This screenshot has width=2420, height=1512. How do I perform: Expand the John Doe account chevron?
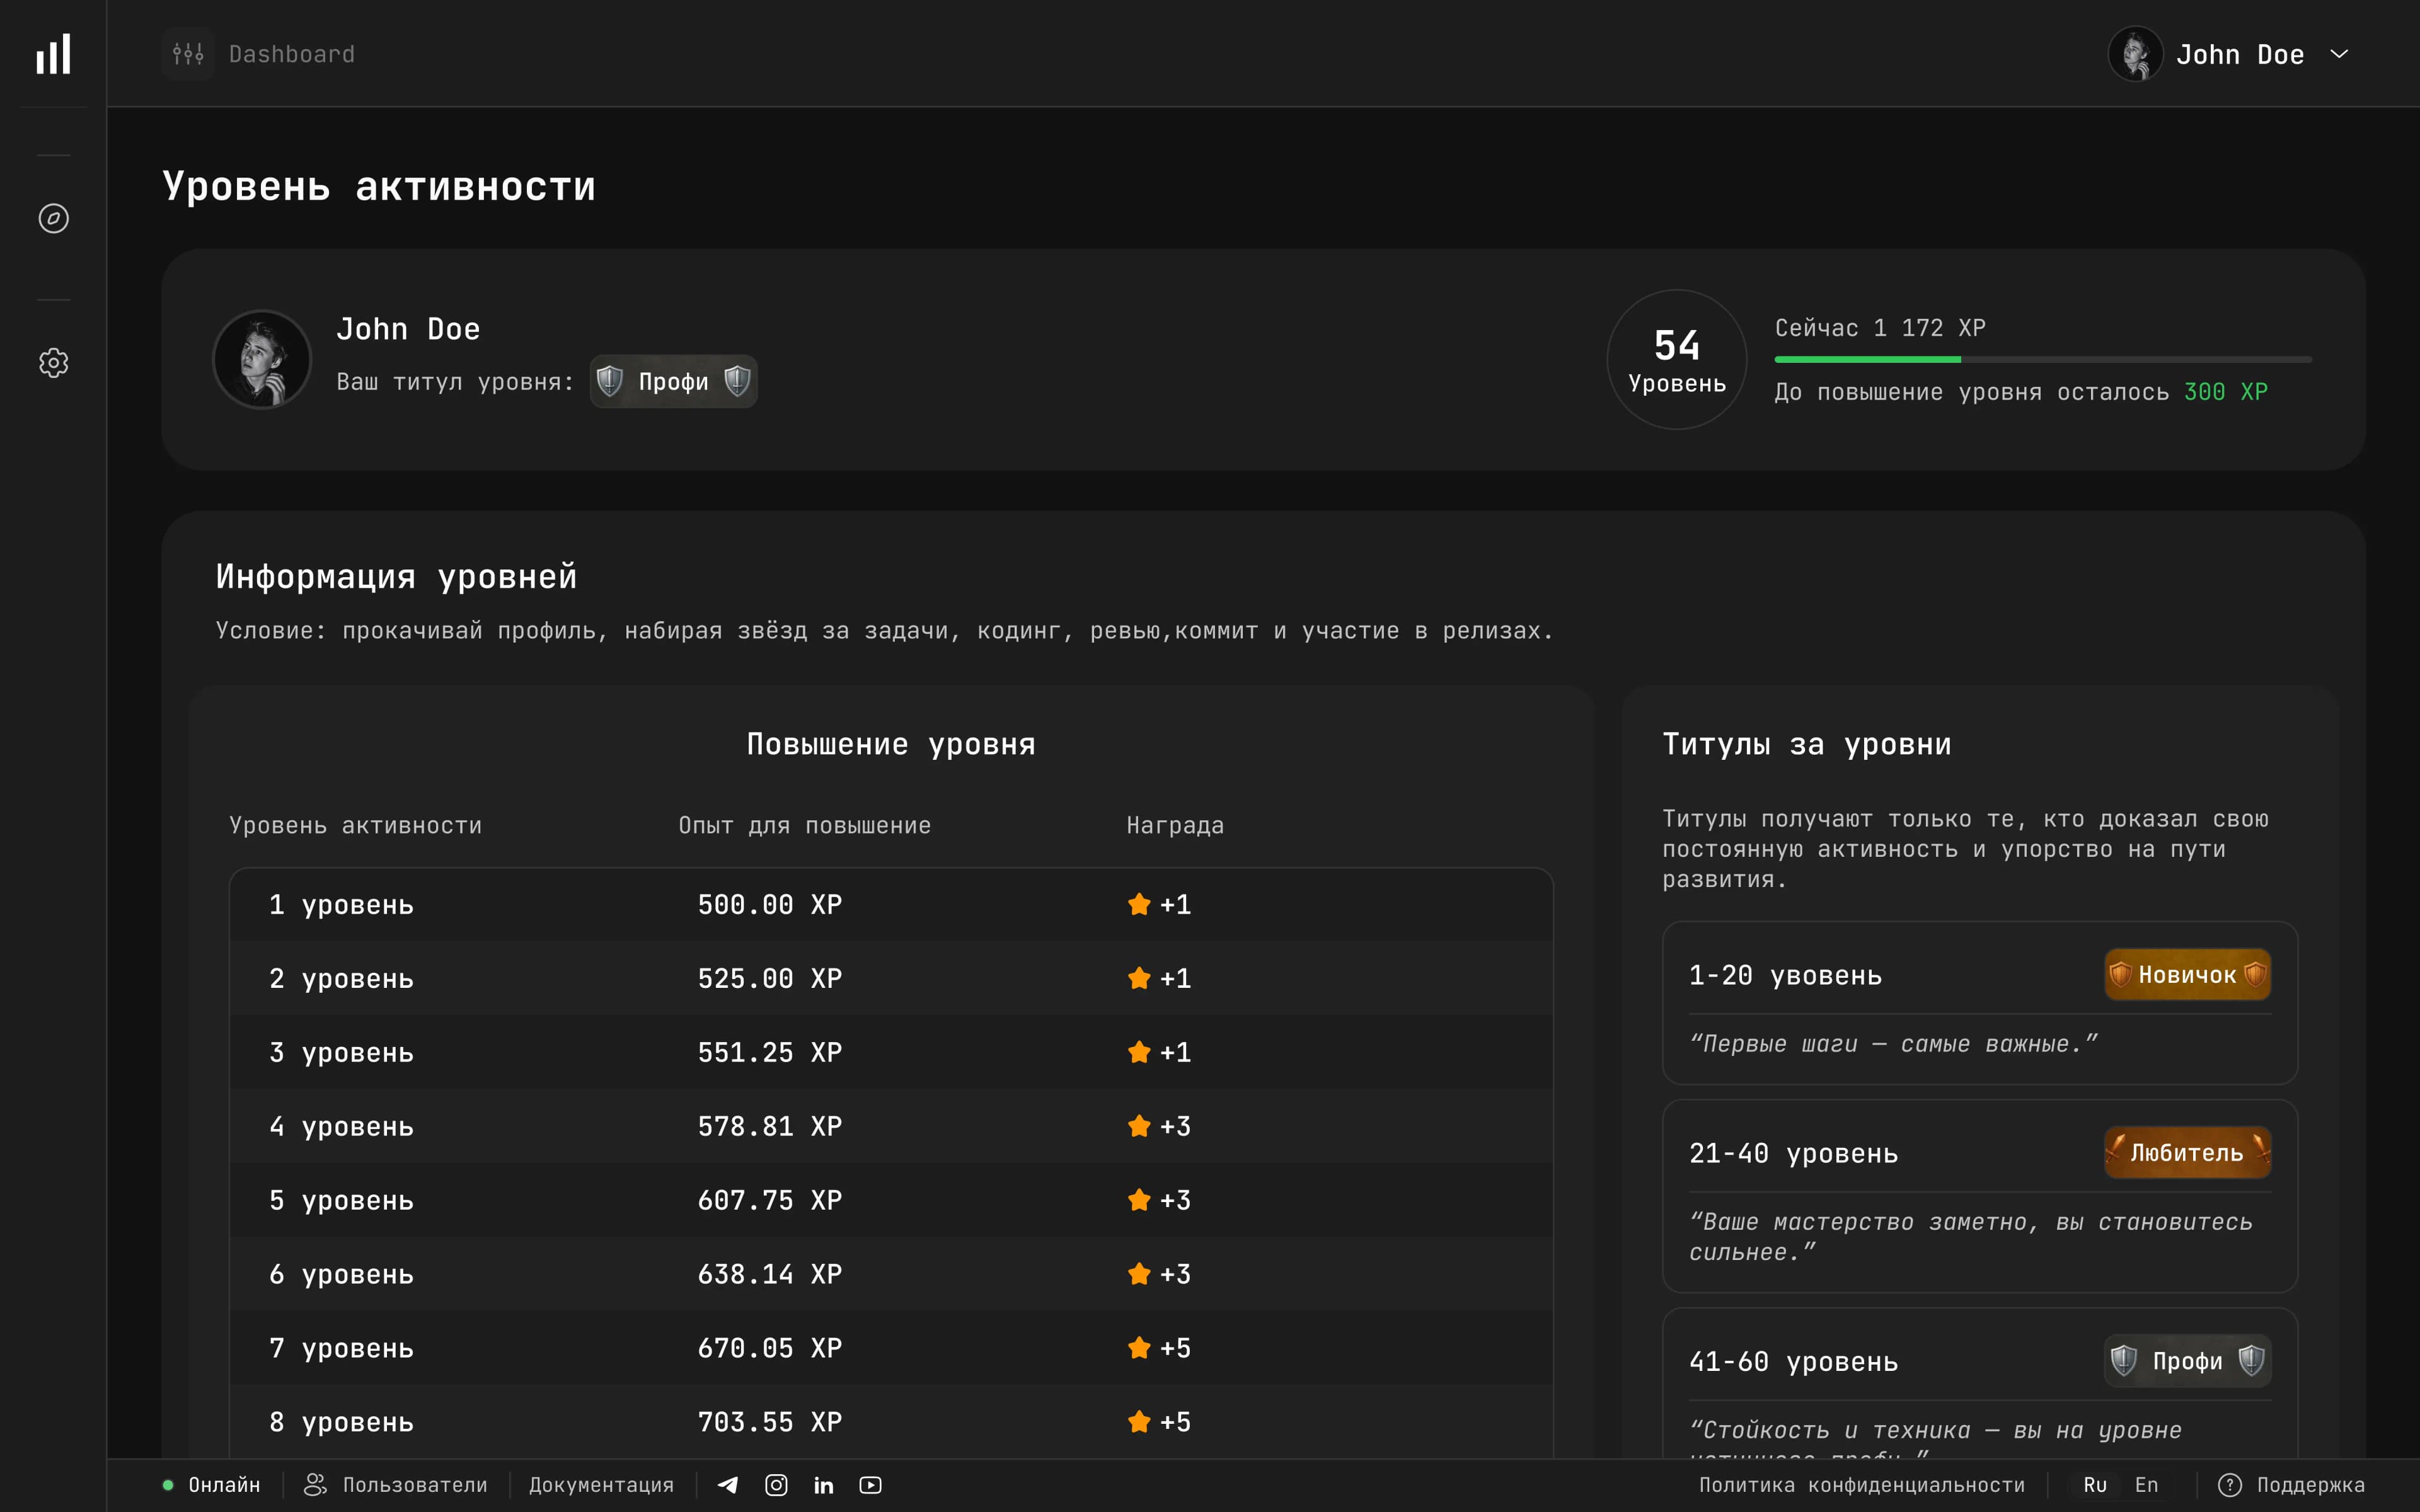point(2338,54)
